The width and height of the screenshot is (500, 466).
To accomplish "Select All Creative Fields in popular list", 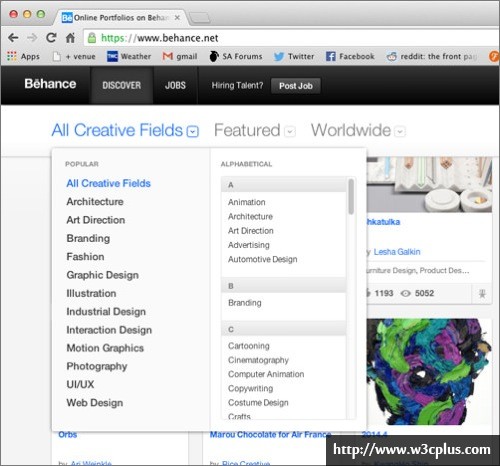I will [x=108, y=183].
